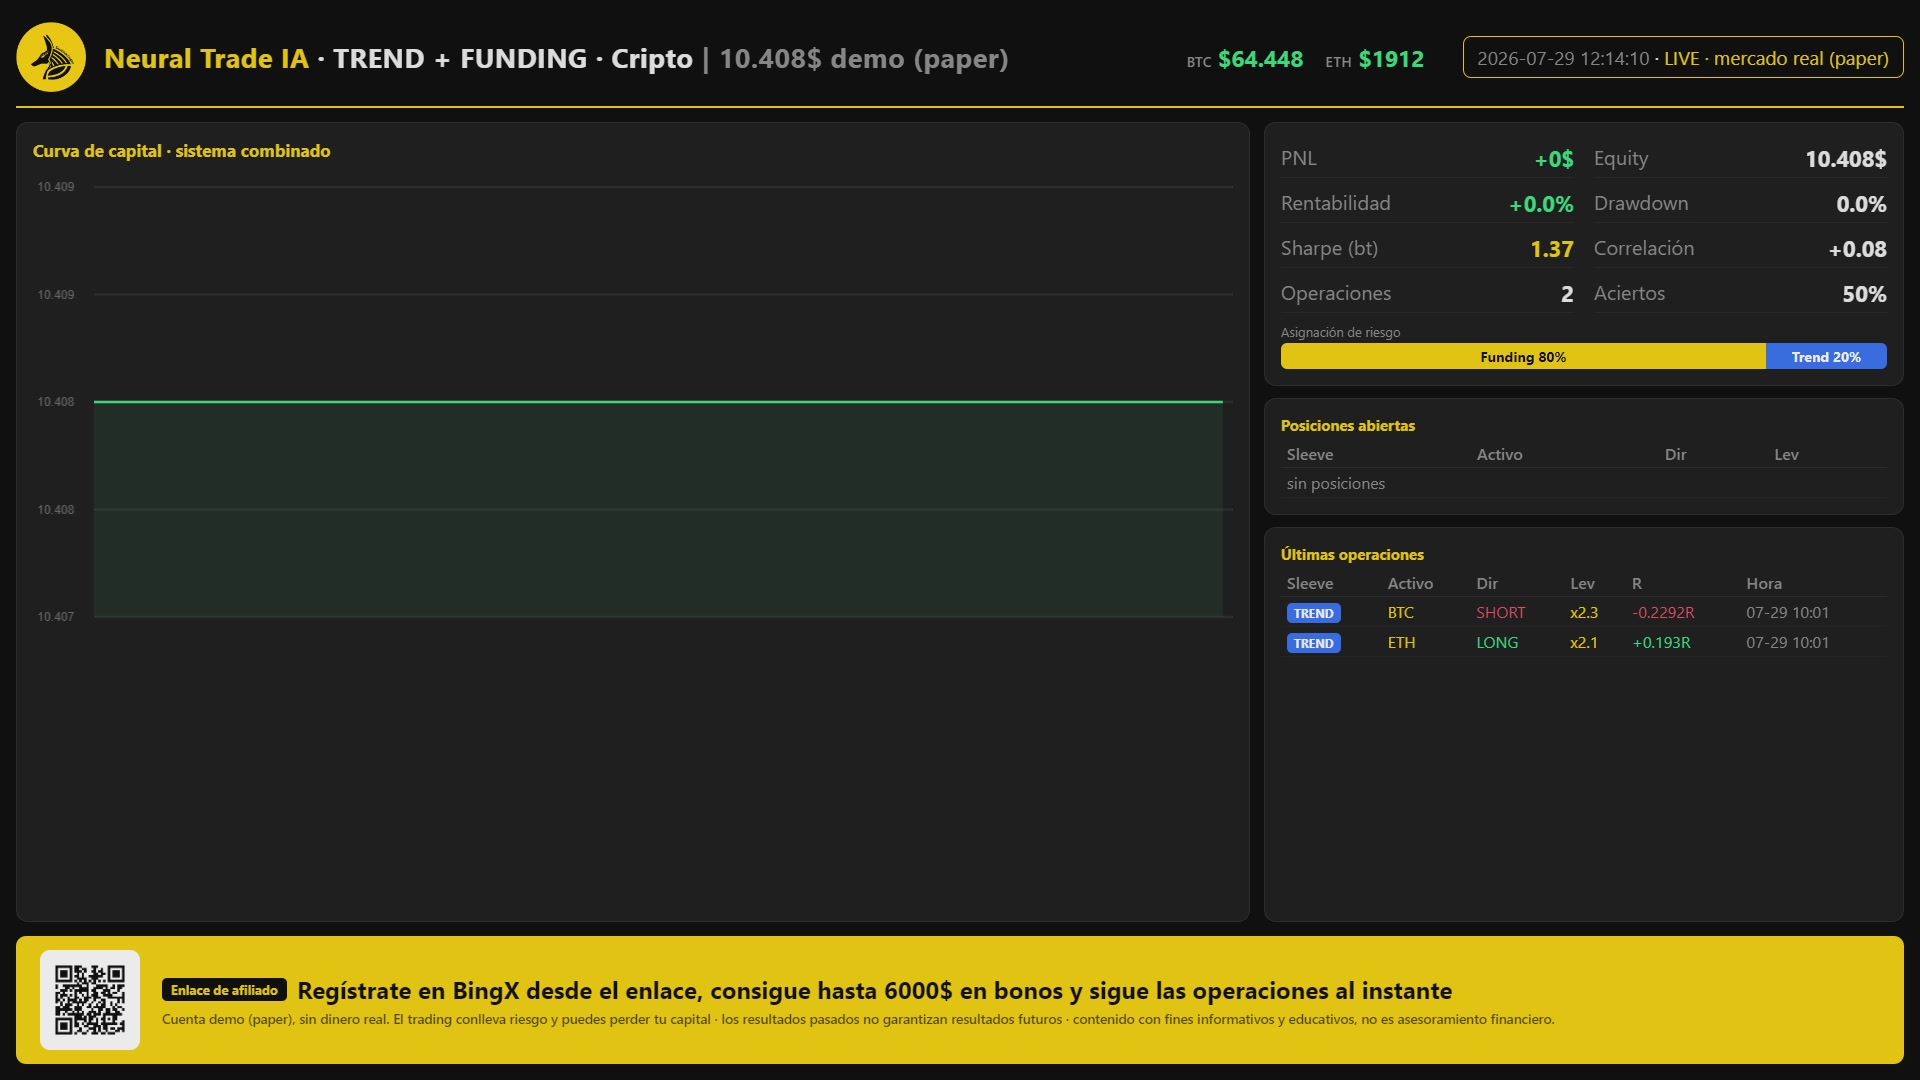Click the Activo header in Posiciones abiertas
Image resolution: width=1920 pixels, height=1080 pixels.
tap(1499, 454)
